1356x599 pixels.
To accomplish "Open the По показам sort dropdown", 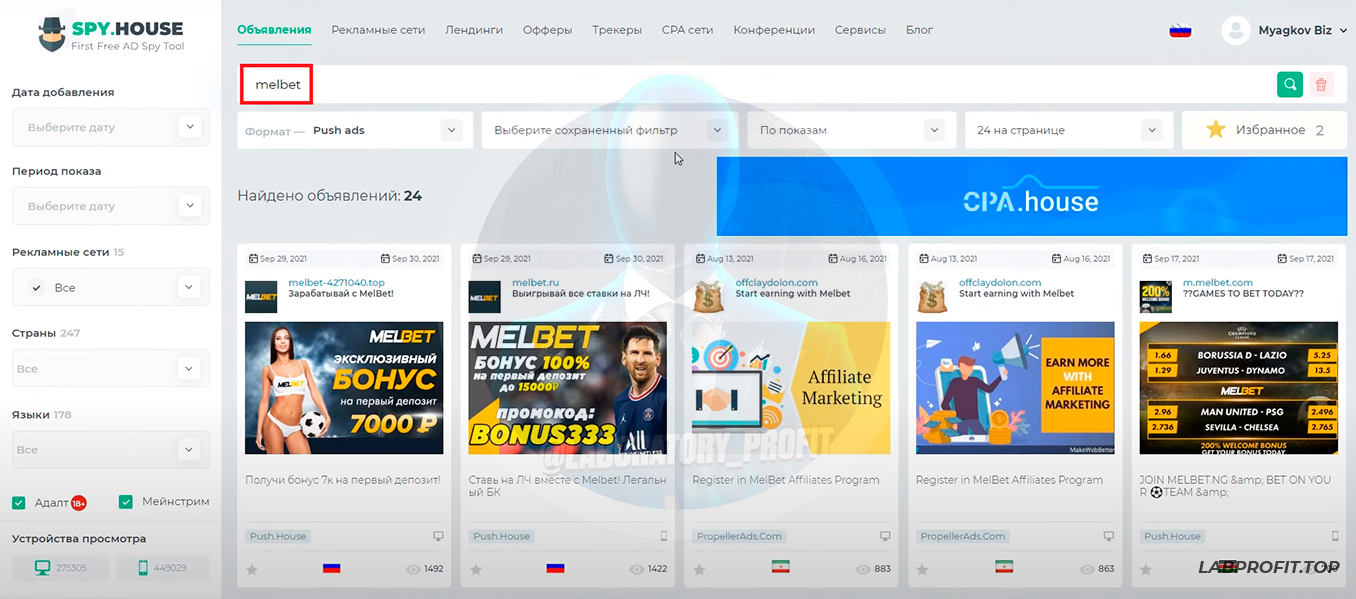I will pos(934,130).
